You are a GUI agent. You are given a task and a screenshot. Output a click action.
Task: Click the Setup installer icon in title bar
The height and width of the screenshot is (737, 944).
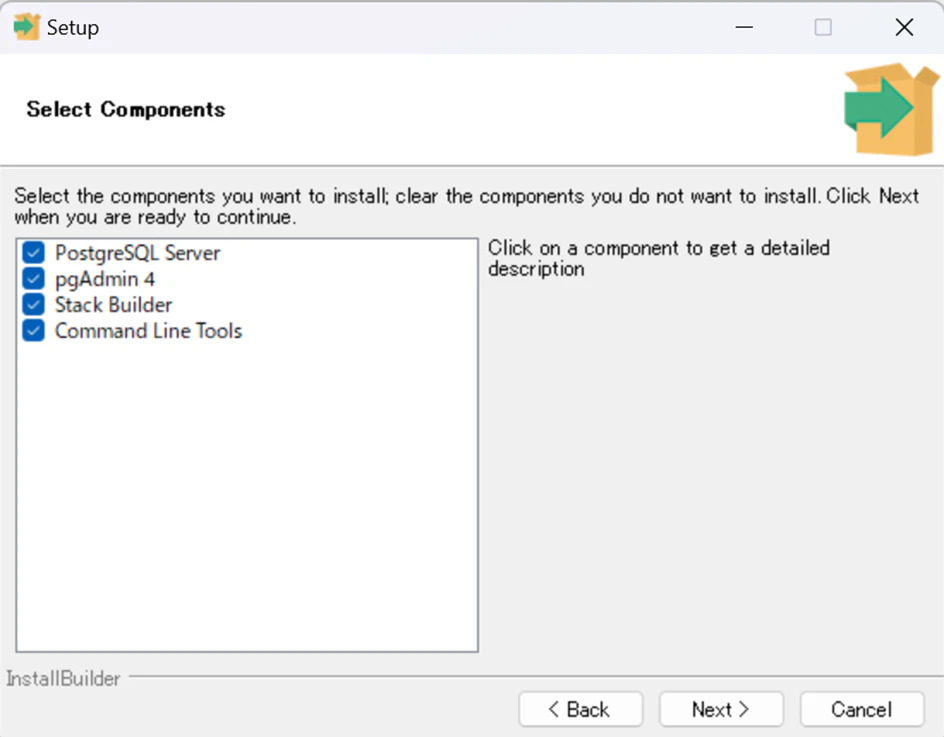click(x=26, y=26)
